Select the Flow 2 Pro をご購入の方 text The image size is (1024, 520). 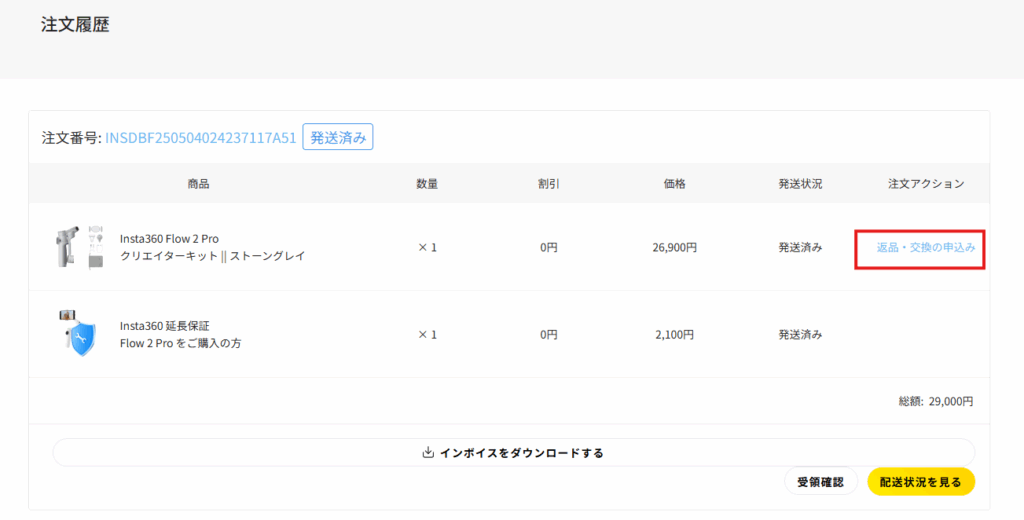click(x=180, y=343)
